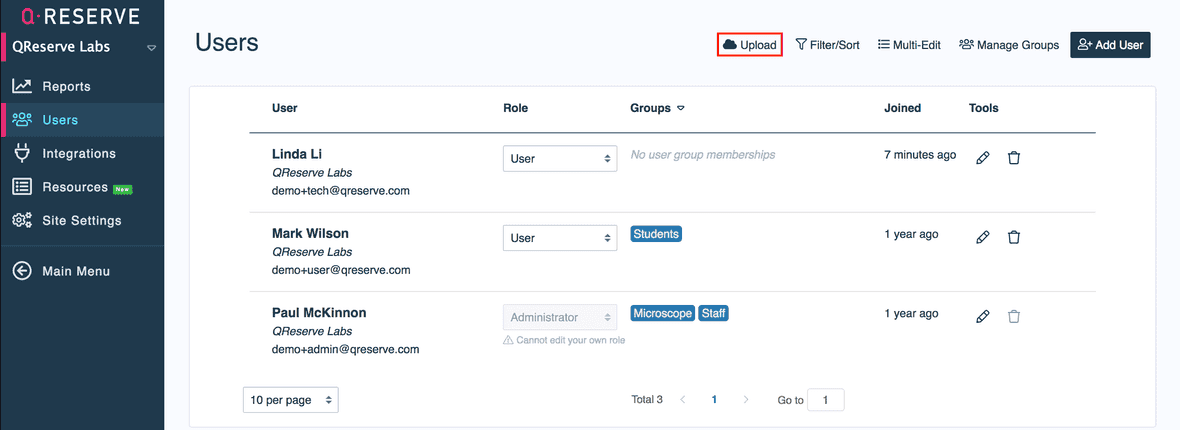Open edit for Mark Wilson via pencil icon
Viewport: 1180px width, 430px height.
click(x=982, y=237)
